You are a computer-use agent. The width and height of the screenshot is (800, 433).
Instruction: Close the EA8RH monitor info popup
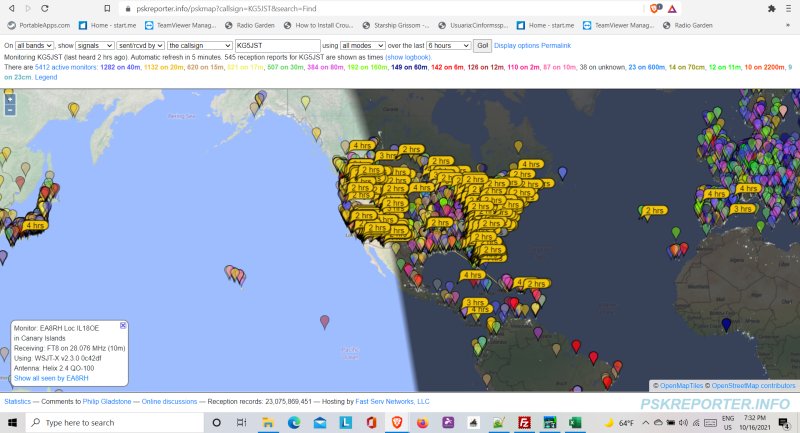pyautogui.click(x=123, y=325)
